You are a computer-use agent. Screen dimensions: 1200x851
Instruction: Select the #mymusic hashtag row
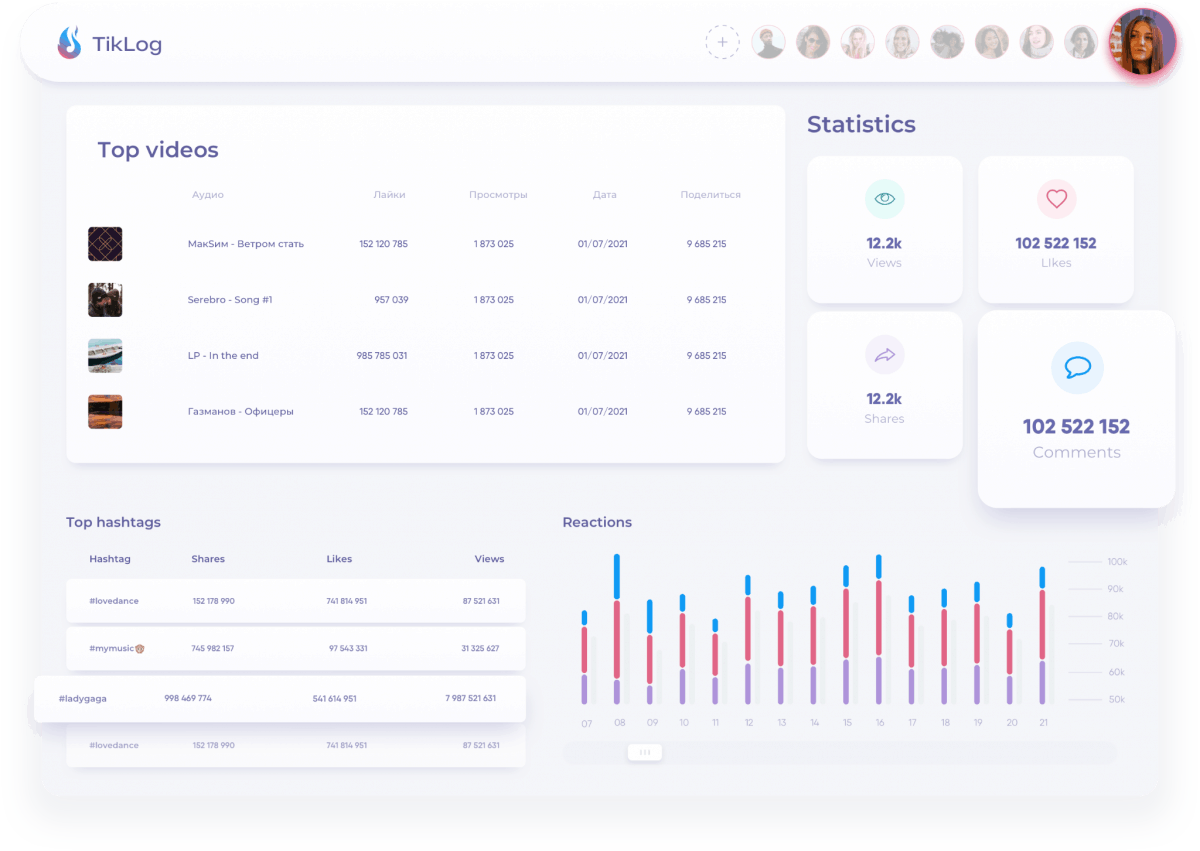click(x=296, y=649)
